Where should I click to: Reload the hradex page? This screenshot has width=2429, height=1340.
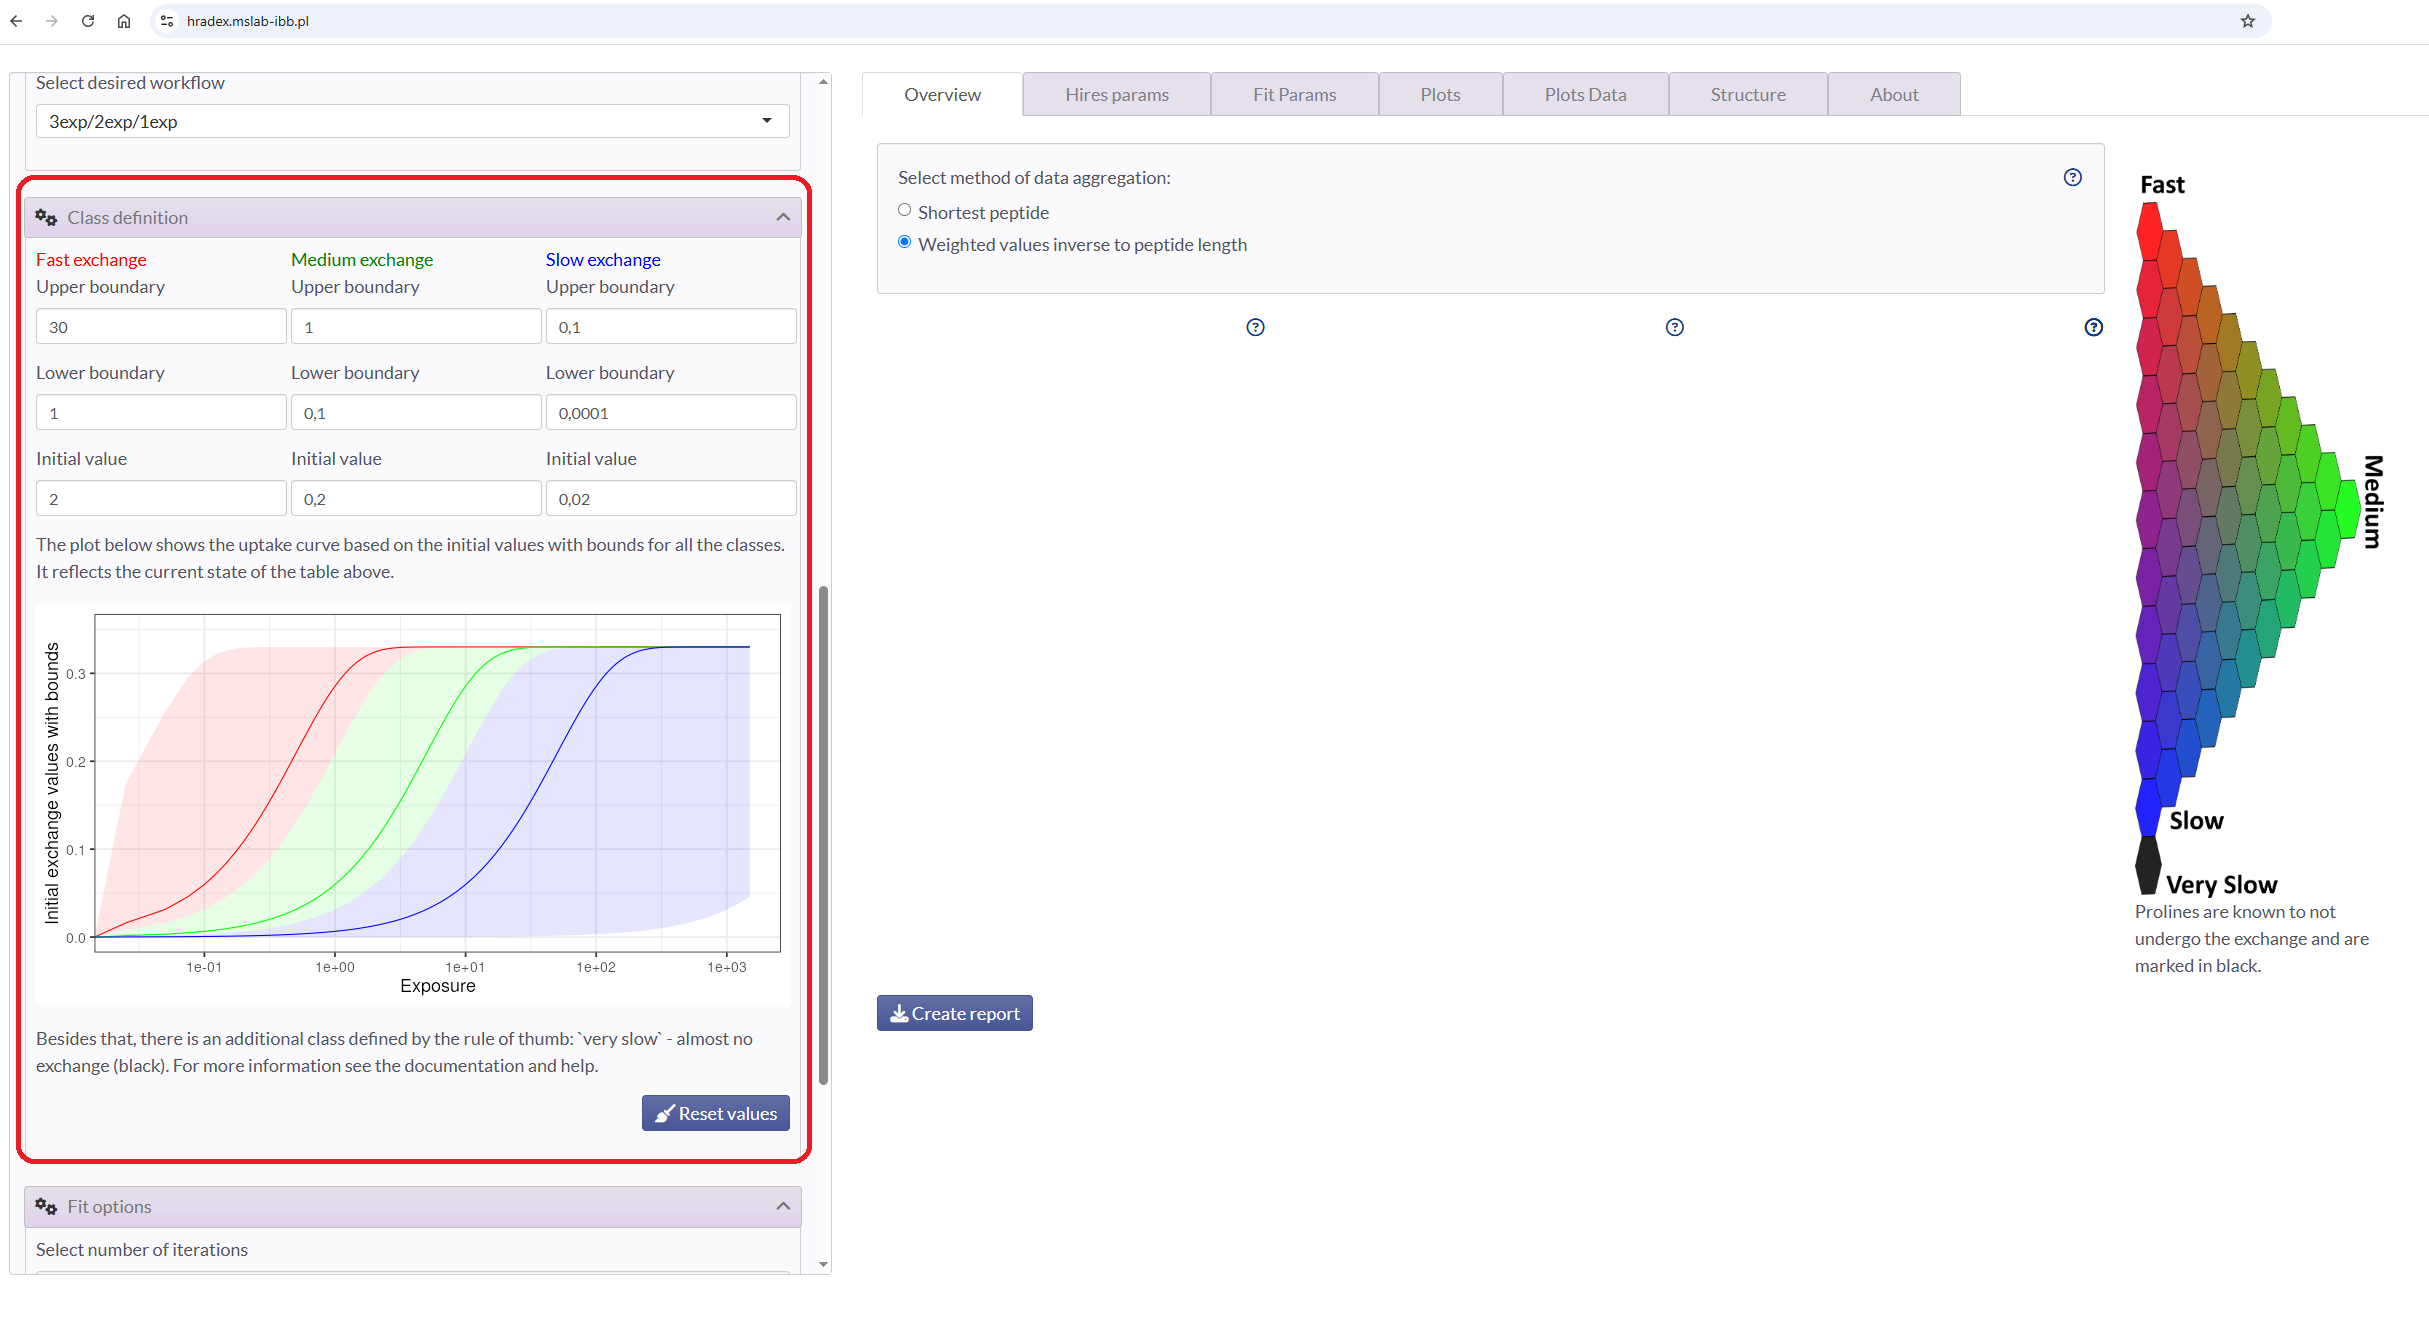[88, 21]
